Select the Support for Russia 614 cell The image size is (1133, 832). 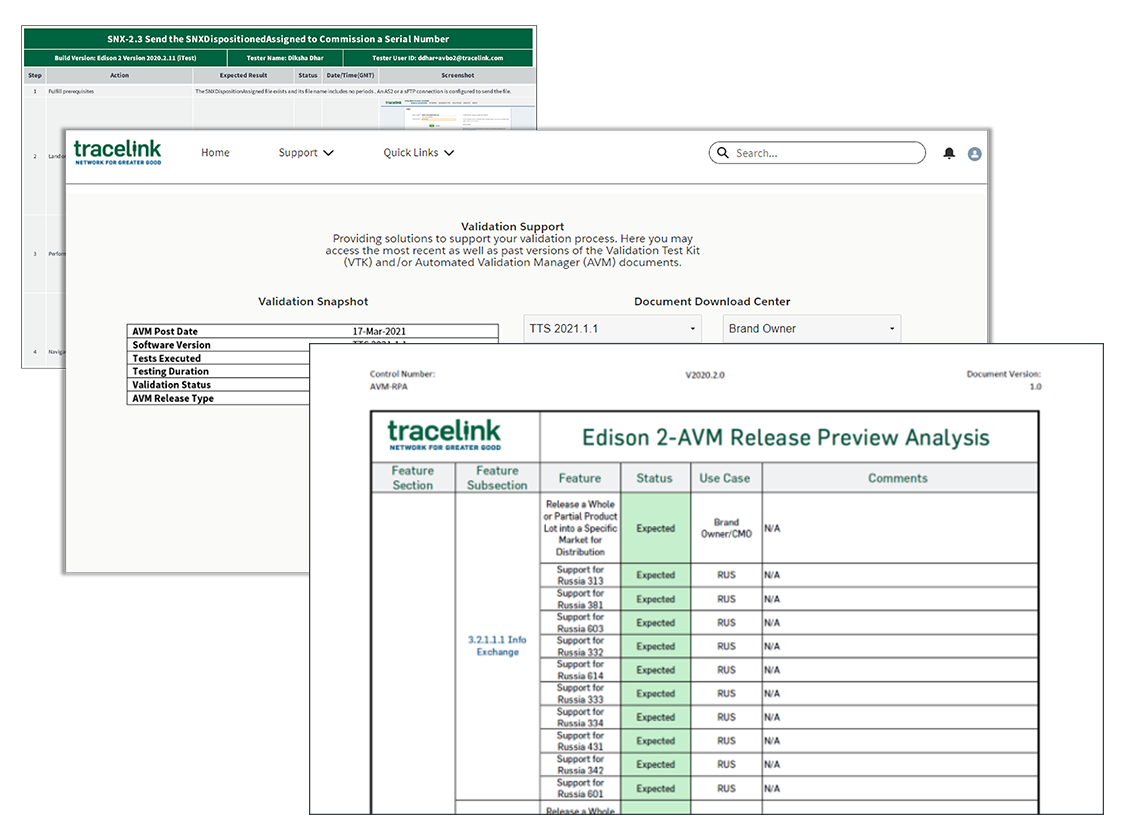[x=580, y=670]
